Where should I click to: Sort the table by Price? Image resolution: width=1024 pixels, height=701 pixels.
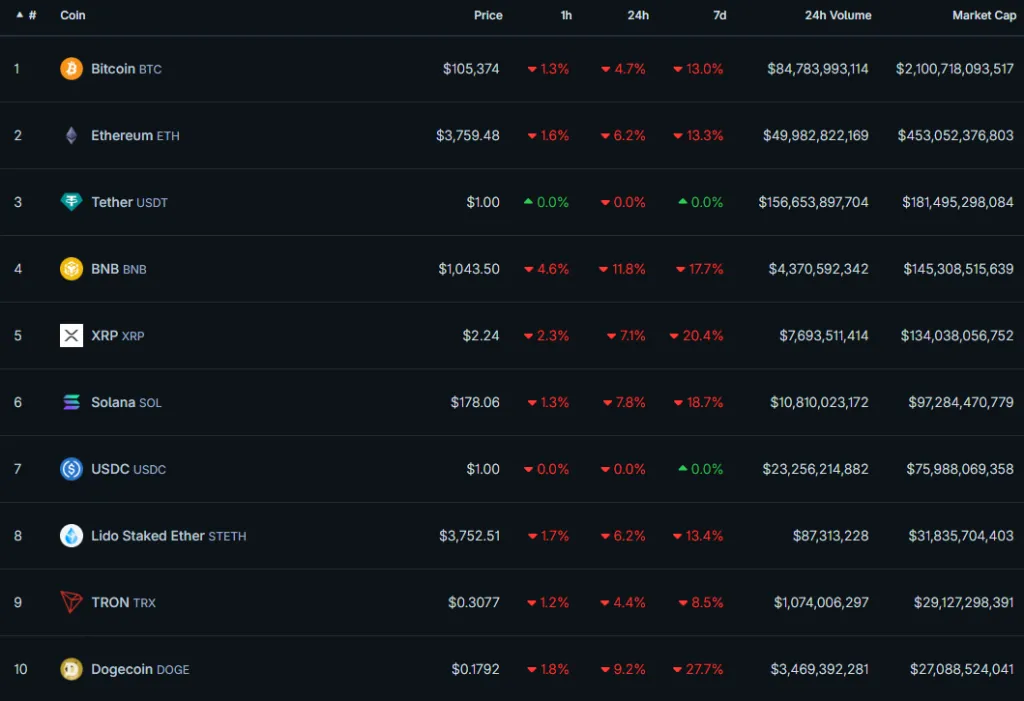pos(488,15)
